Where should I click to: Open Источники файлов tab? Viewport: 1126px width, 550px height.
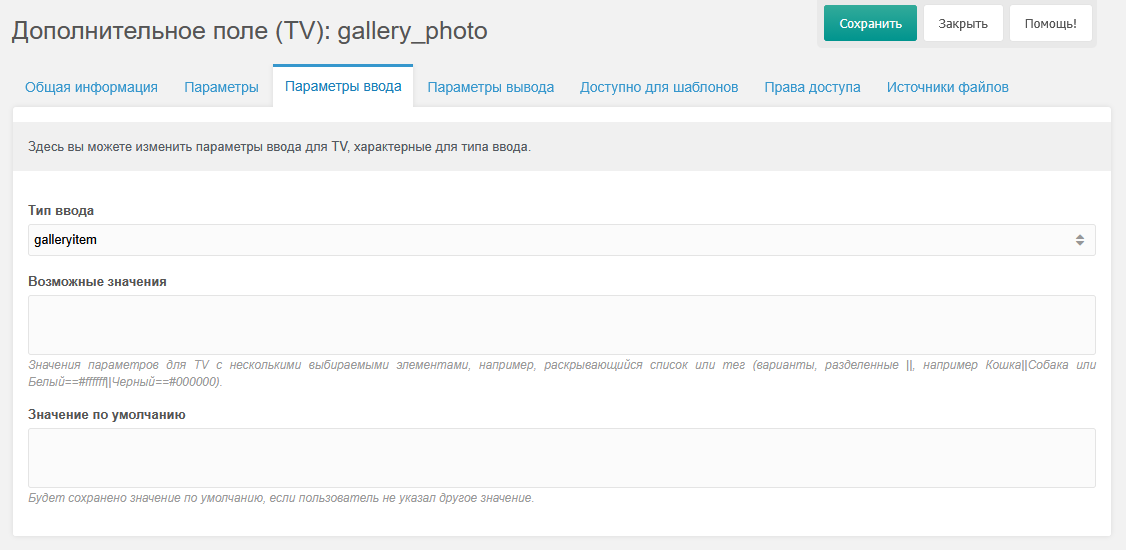(947, 88)
